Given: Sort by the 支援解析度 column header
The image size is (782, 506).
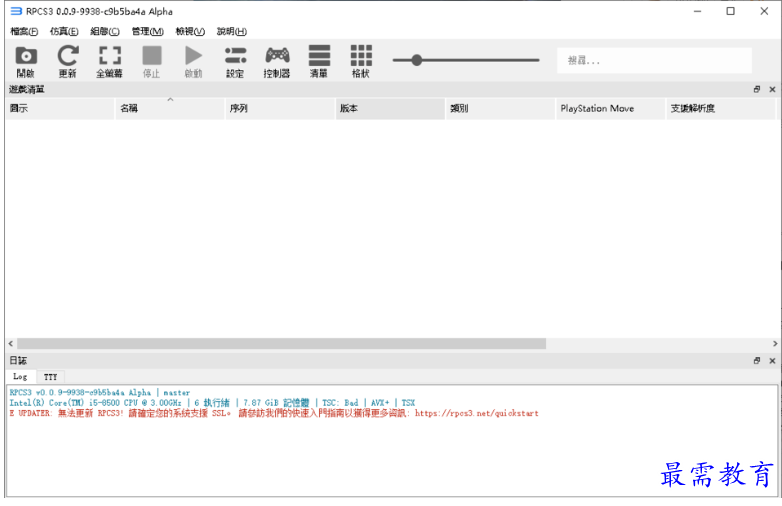Looking at the screenshot, I should [721, 109].
